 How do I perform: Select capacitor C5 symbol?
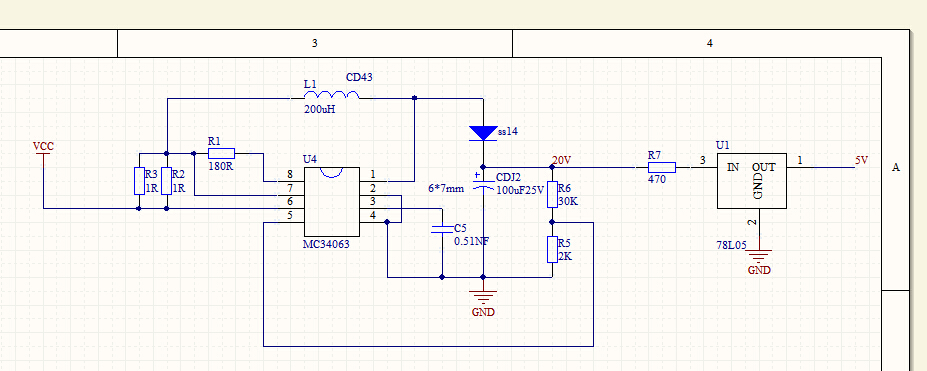[442, 229]
